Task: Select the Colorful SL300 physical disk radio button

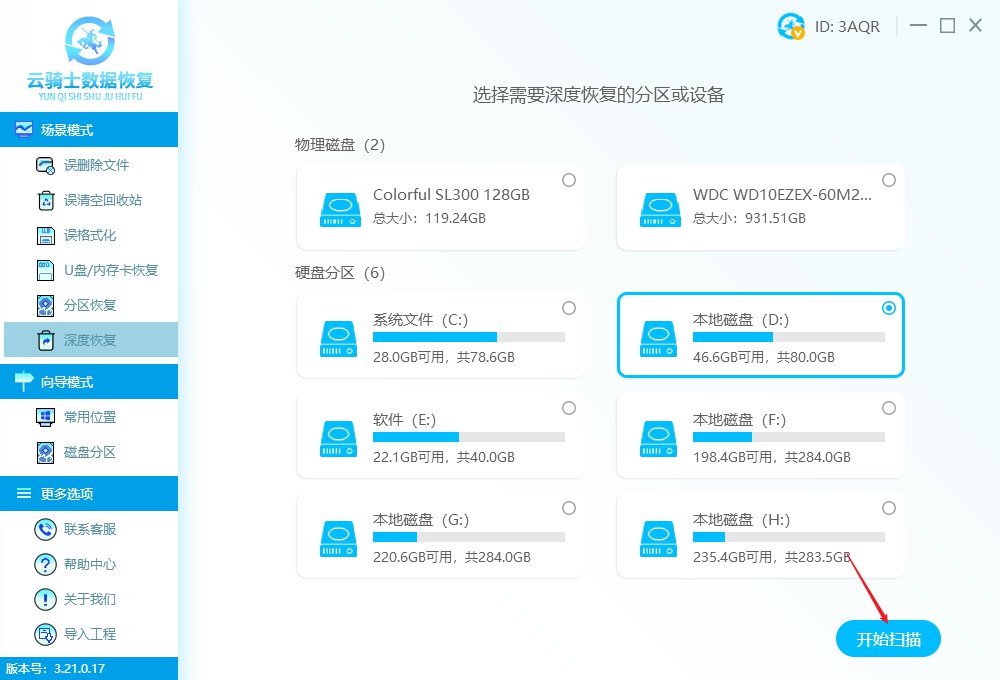Action: tap(569, 180)
